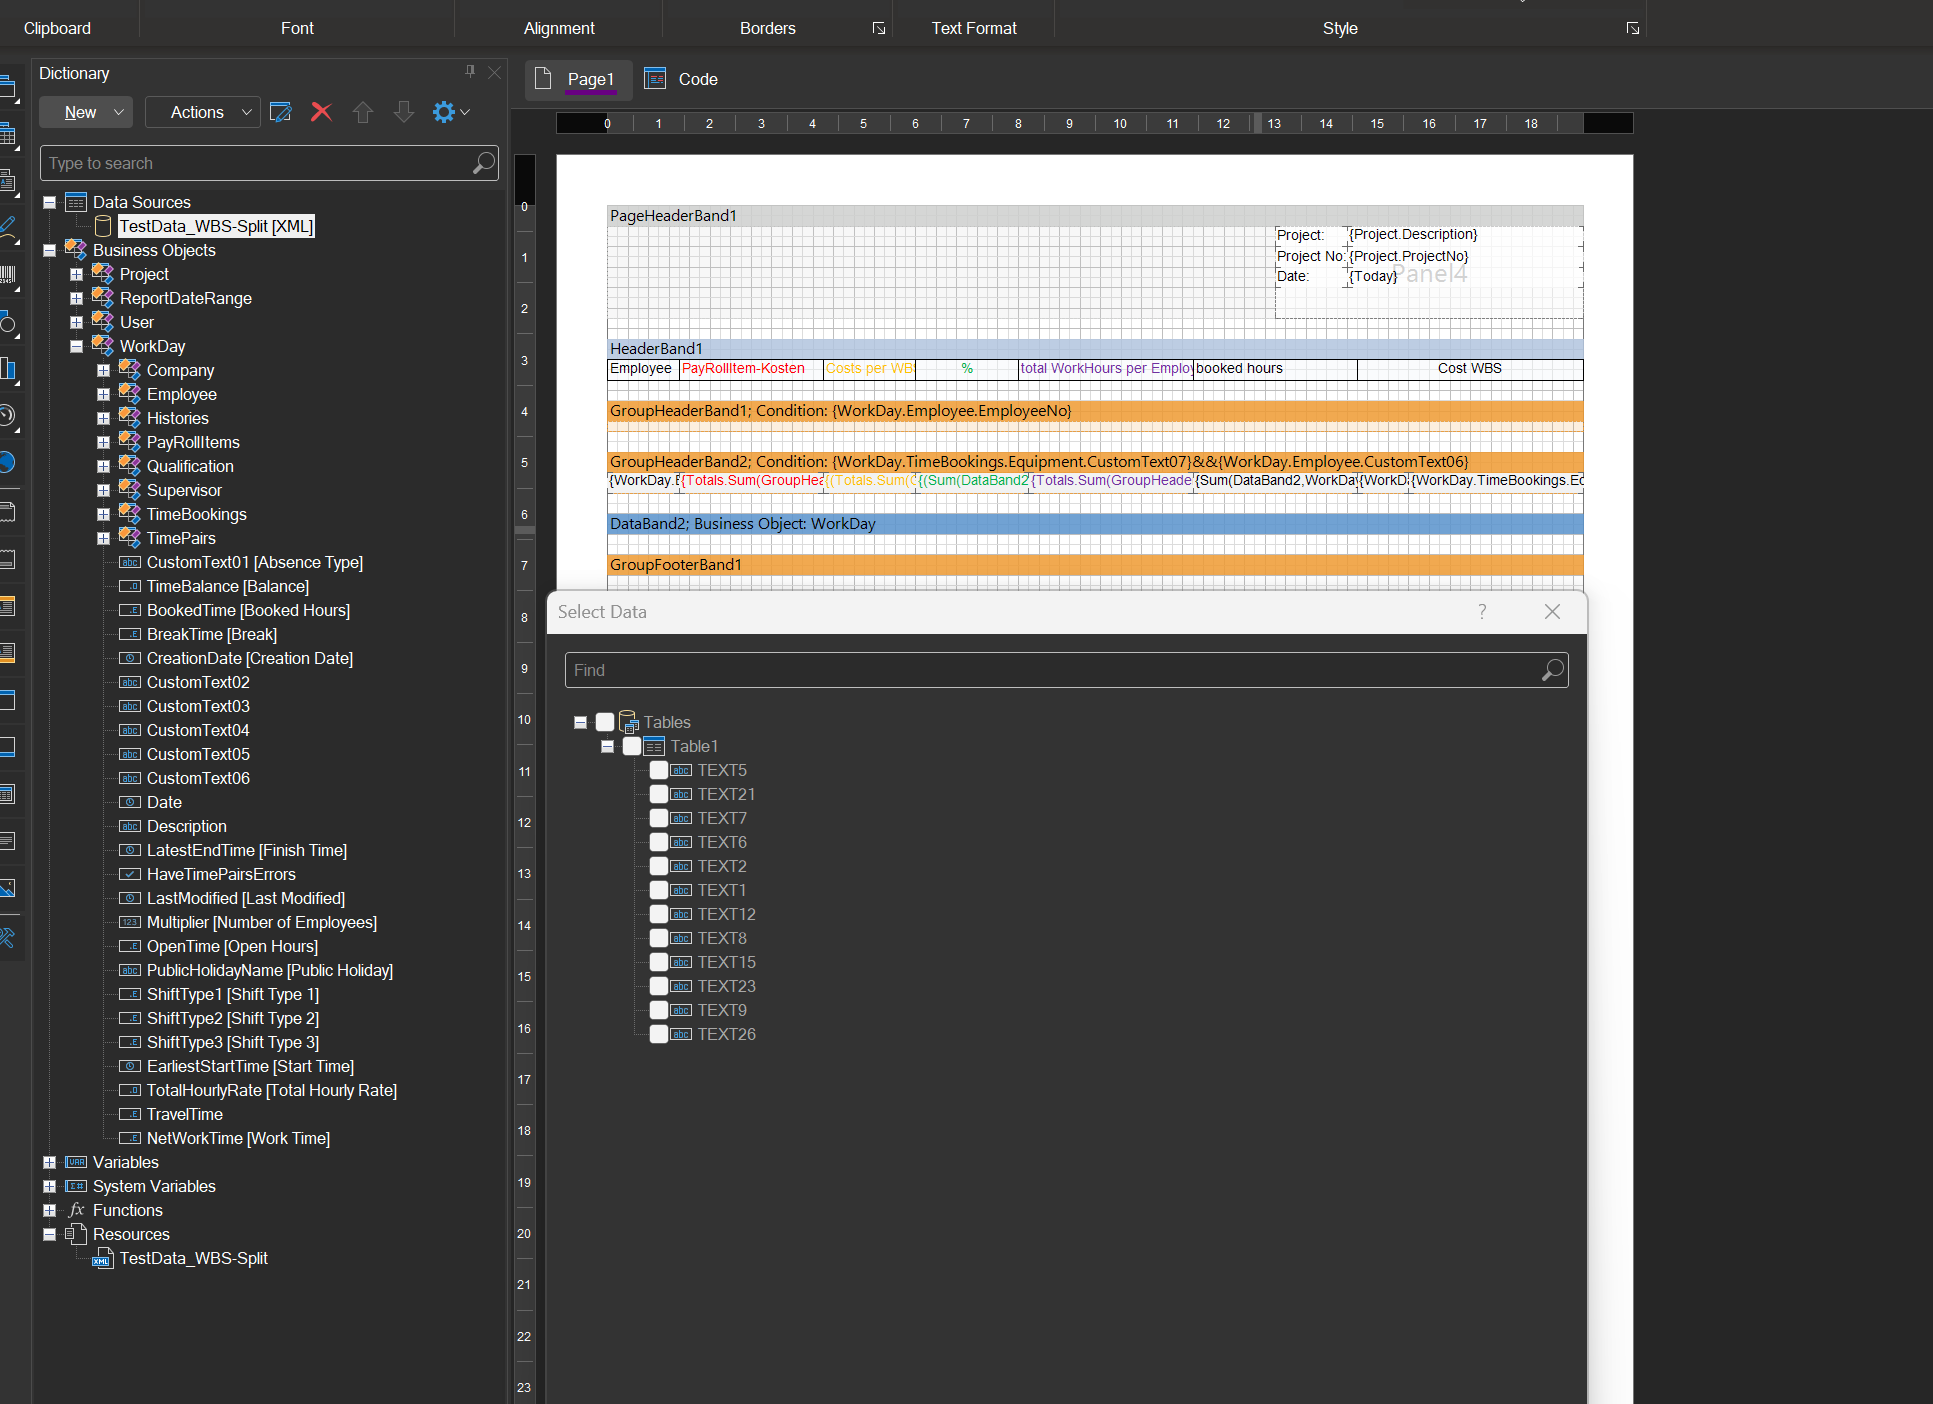Open the Actions dropdown
1933x1404 pixels.
[x=203, y=112]
